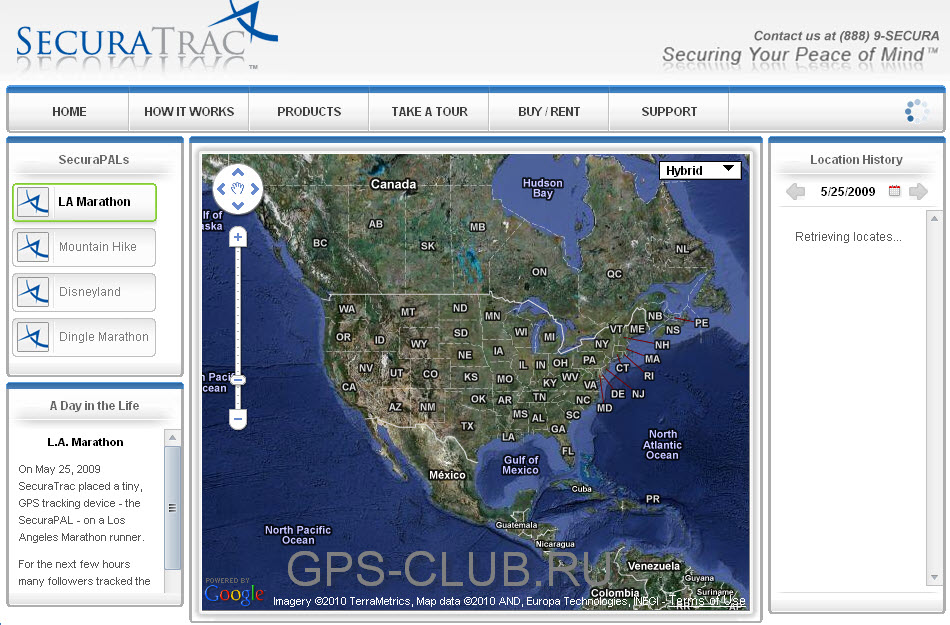This screenshot has height=625, width=950.
Task: Go to next date in Location History
Action: point(918,192)
